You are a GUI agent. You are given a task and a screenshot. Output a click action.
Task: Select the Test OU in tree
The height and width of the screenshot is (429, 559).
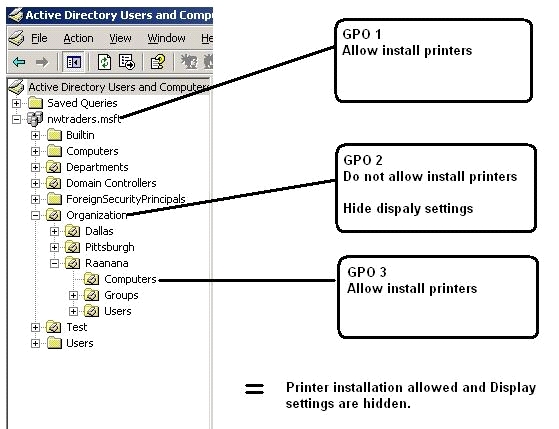77,327
